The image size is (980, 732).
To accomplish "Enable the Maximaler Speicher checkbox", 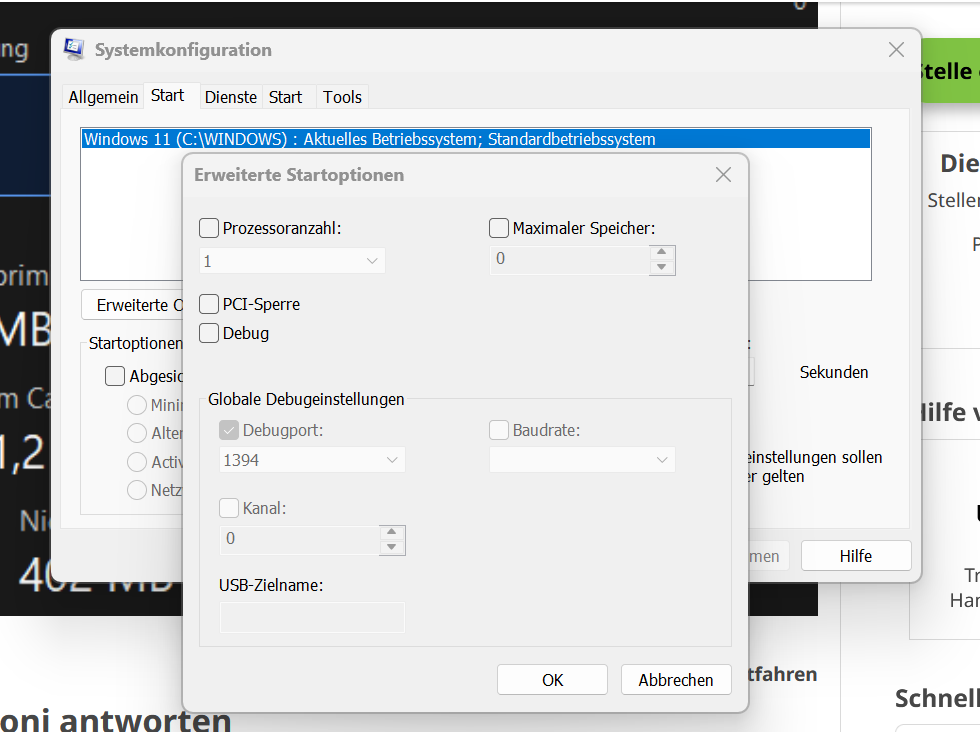I will pos(499,228).
